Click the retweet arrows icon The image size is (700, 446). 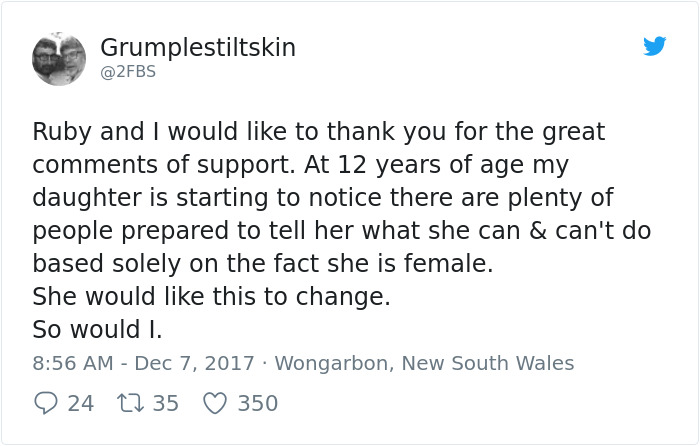(130, 403)
